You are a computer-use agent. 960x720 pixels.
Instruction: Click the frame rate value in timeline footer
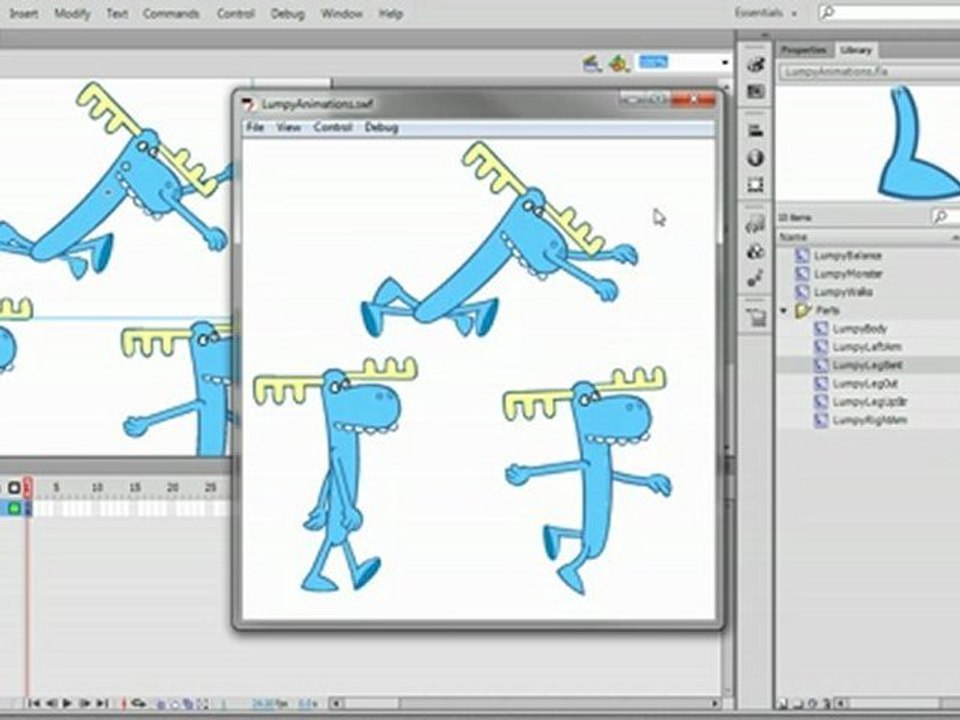(x=271, y=704)
